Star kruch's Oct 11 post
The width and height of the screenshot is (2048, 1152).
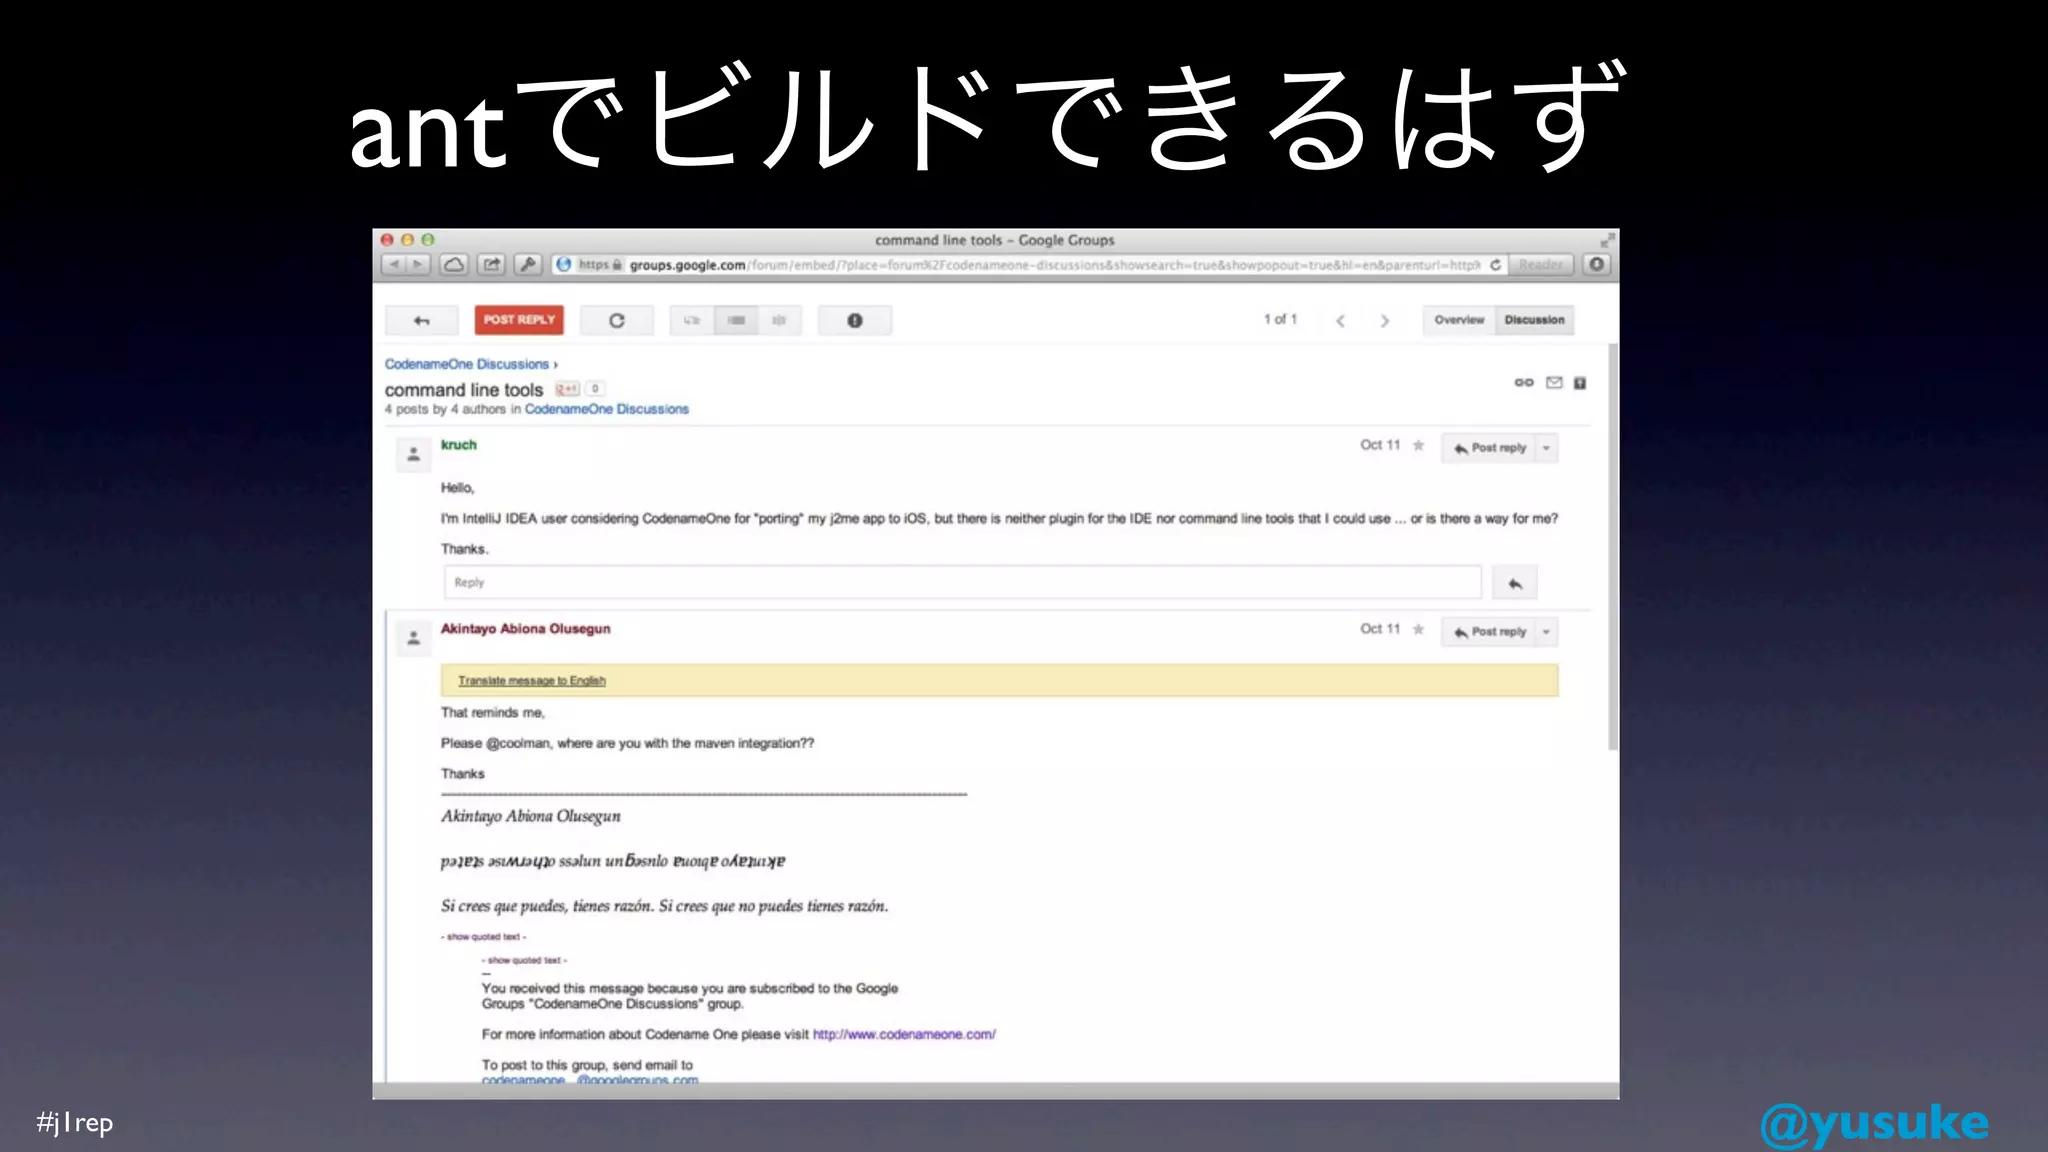[x=1418, y=445]
